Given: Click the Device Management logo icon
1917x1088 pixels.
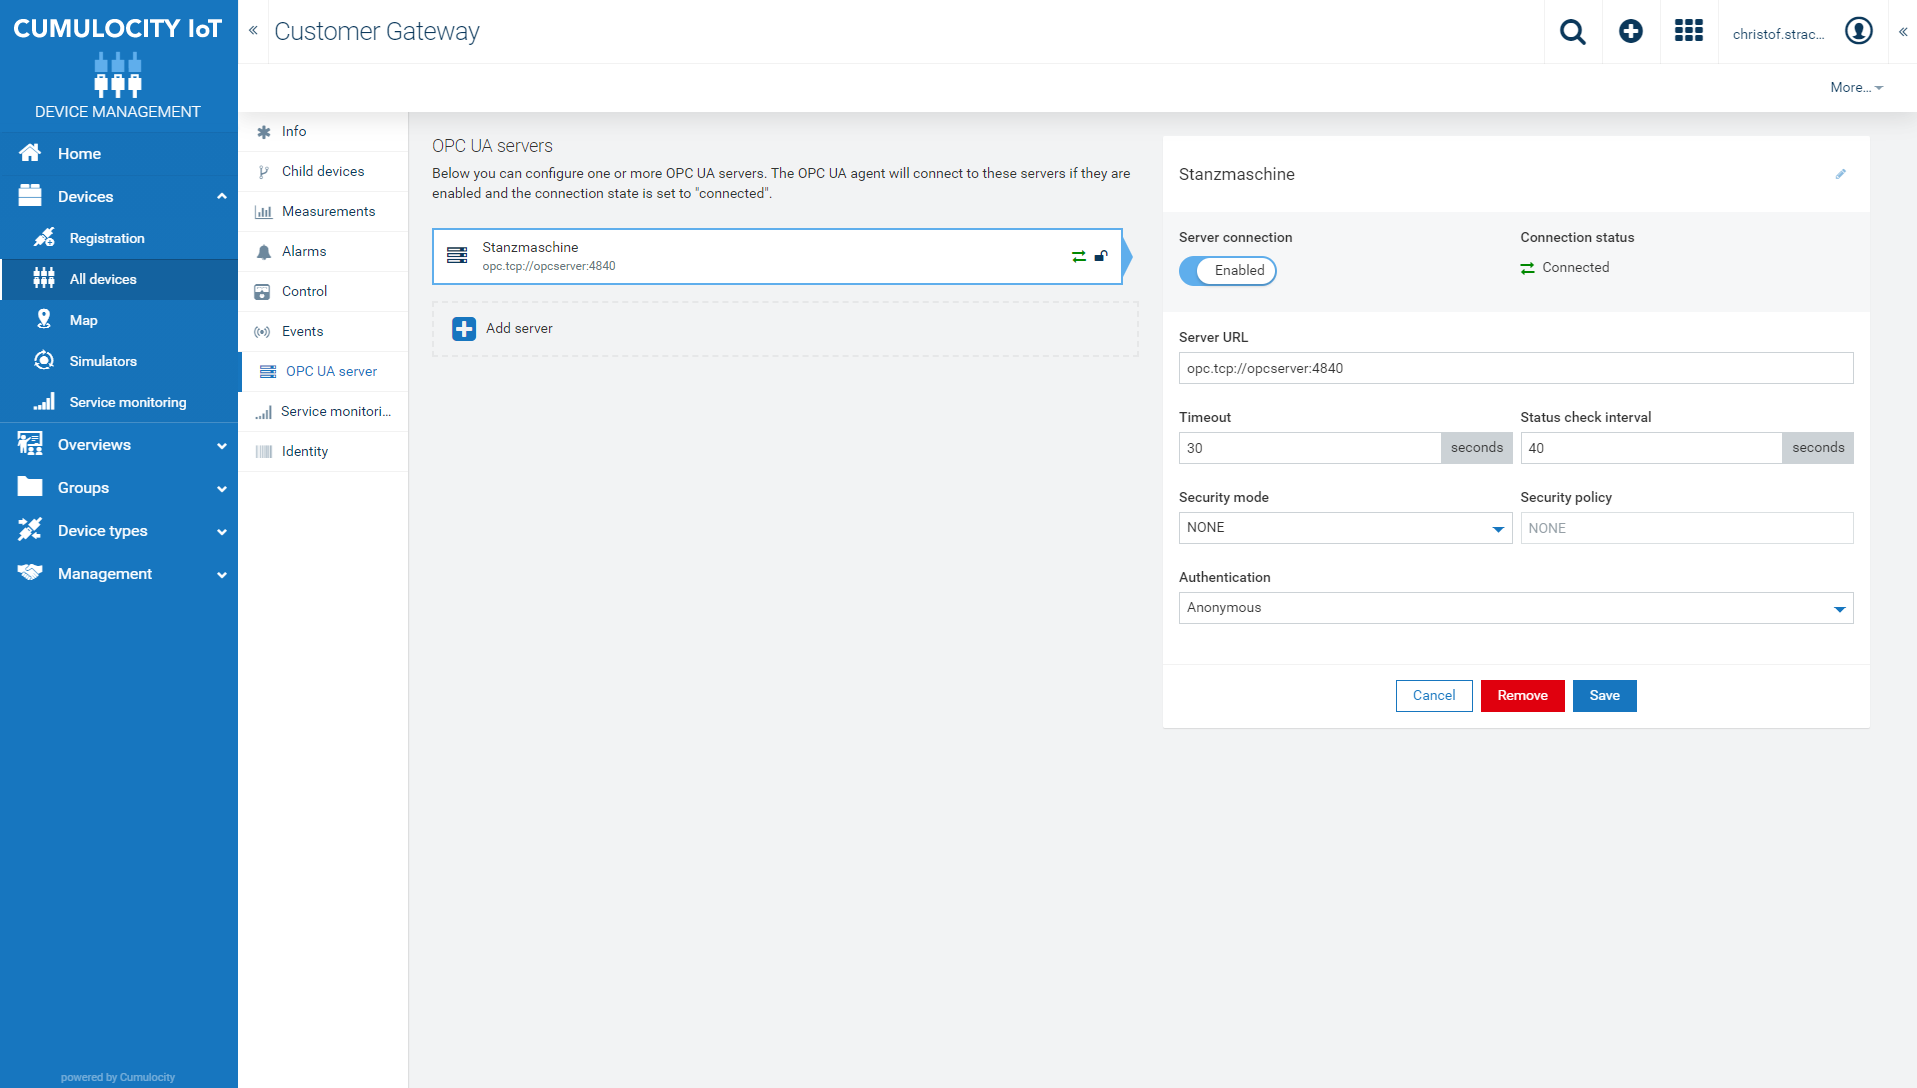Looking at the screenshot, I should click(118, 75).
